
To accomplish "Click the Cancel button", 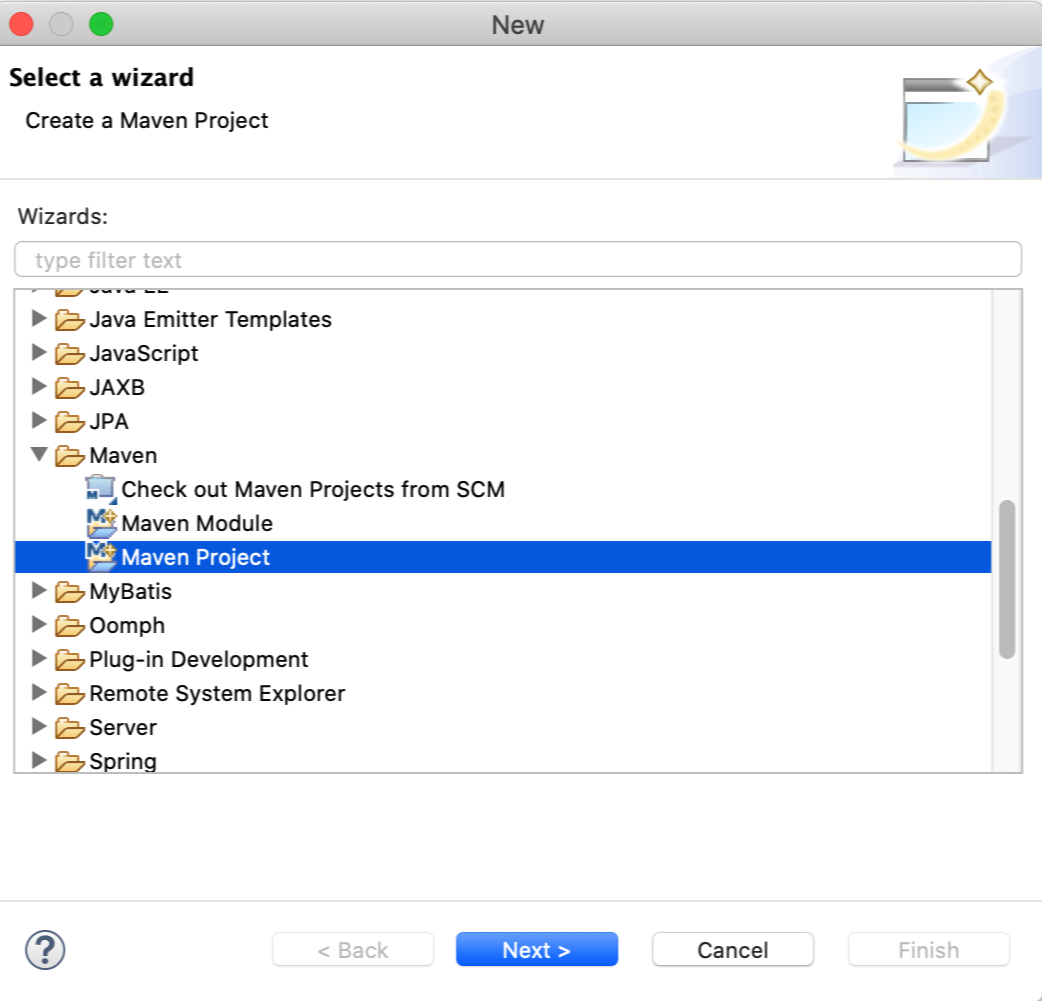I will pyautogui.click(x=733, y=949).
